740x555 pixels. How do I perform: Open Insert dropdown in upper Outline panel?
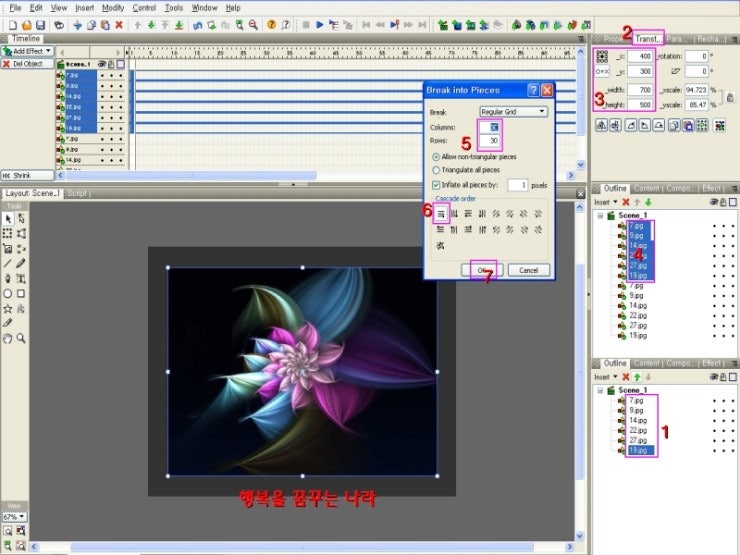tap(605, 202)
